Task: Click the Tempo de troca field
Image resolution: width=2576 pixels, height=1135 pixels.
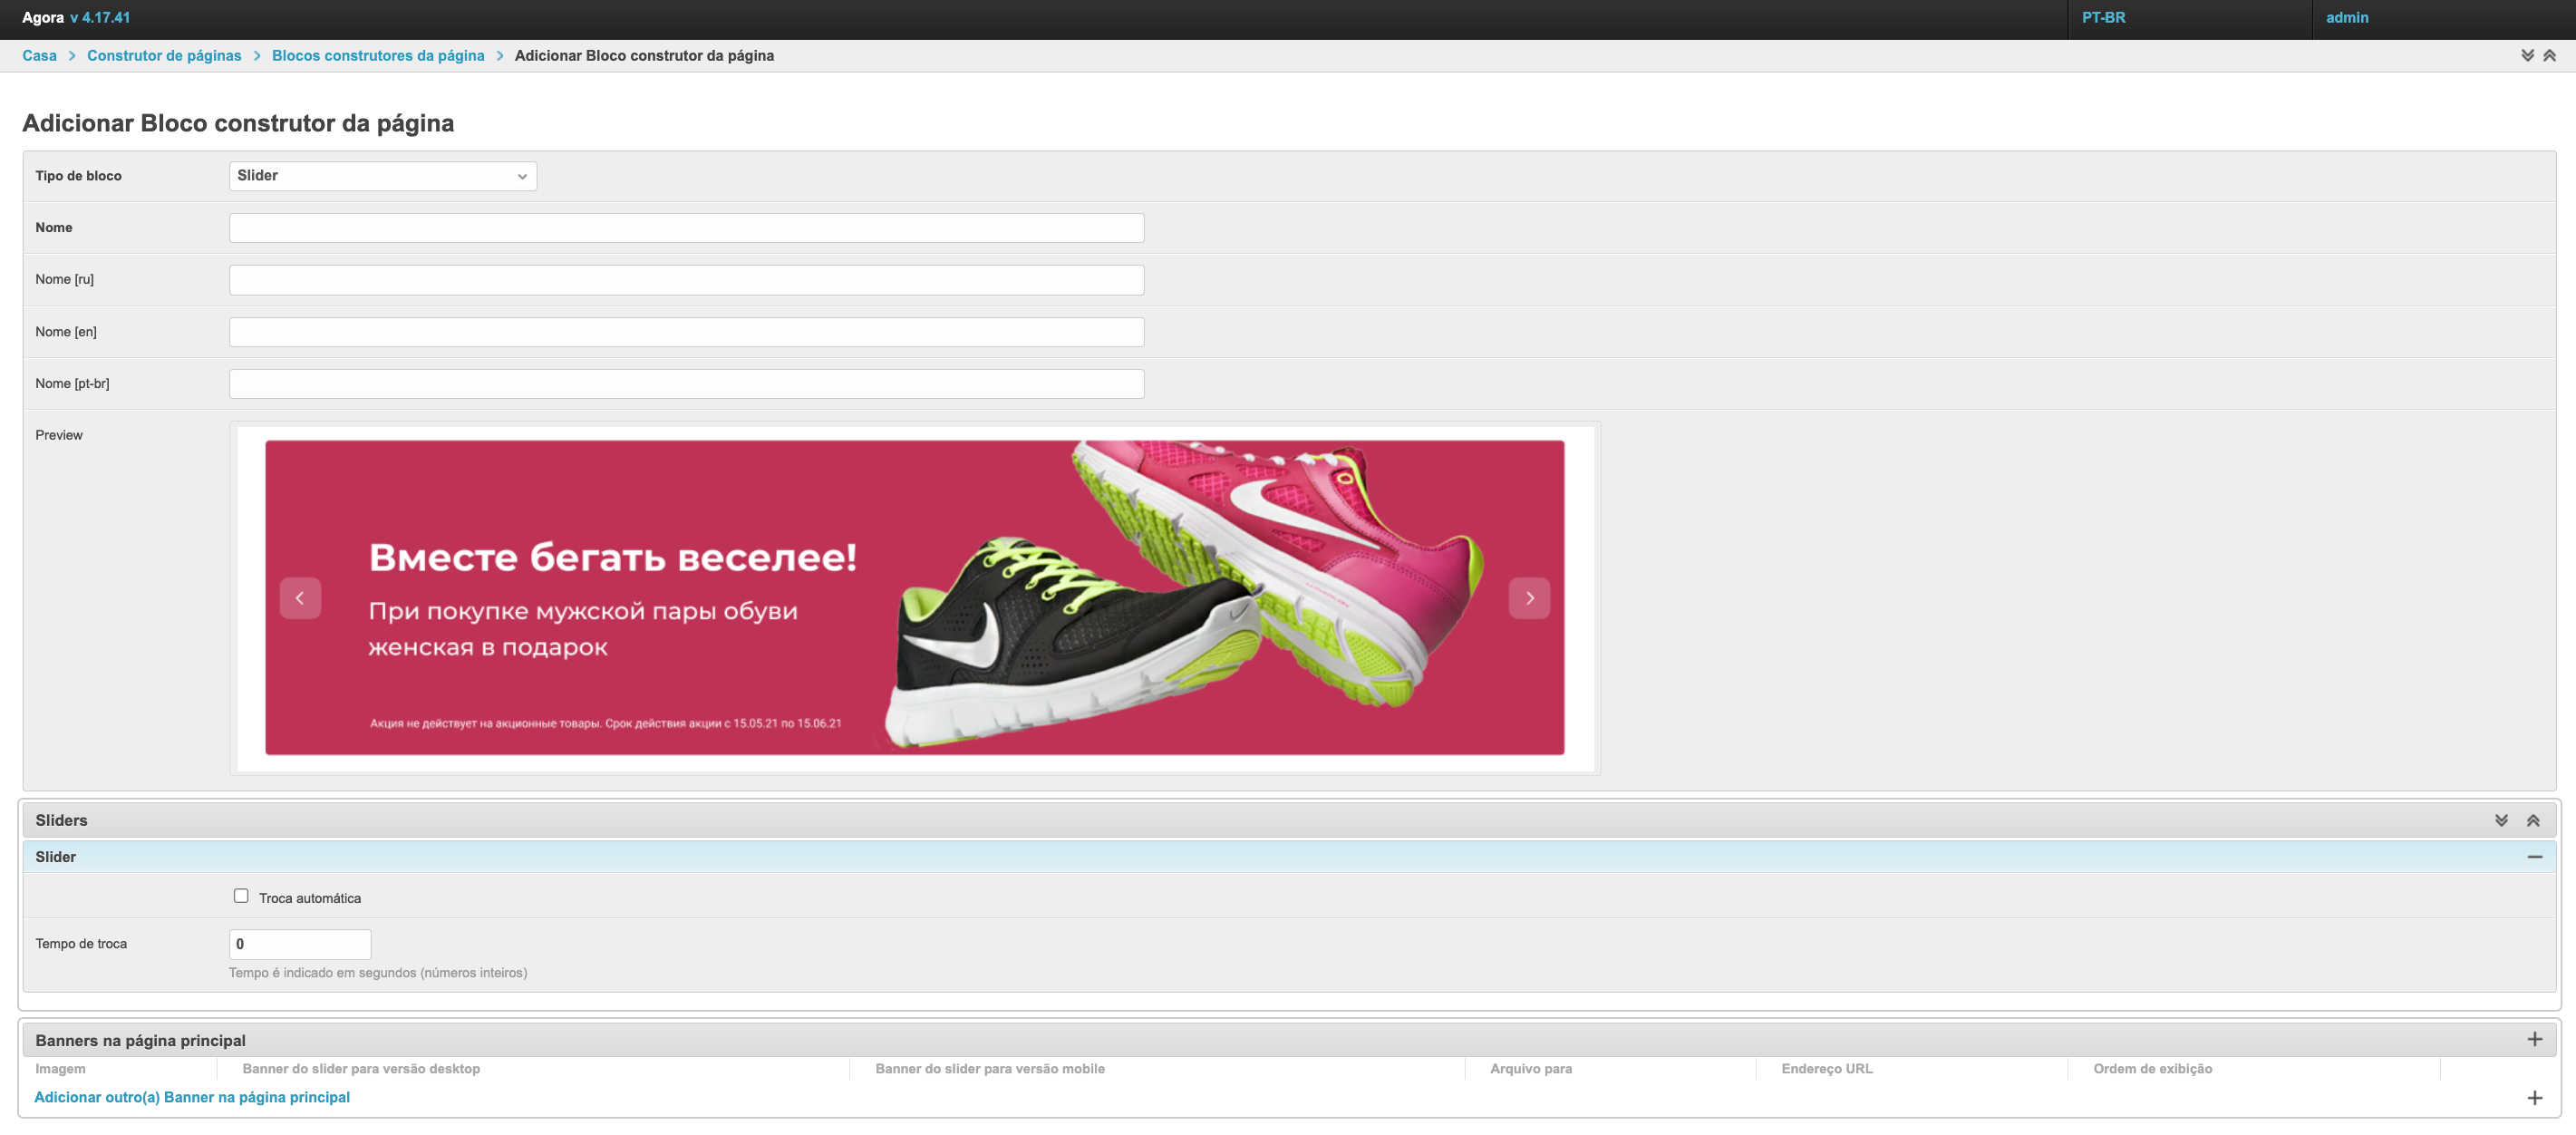Action: click(300, 944)
